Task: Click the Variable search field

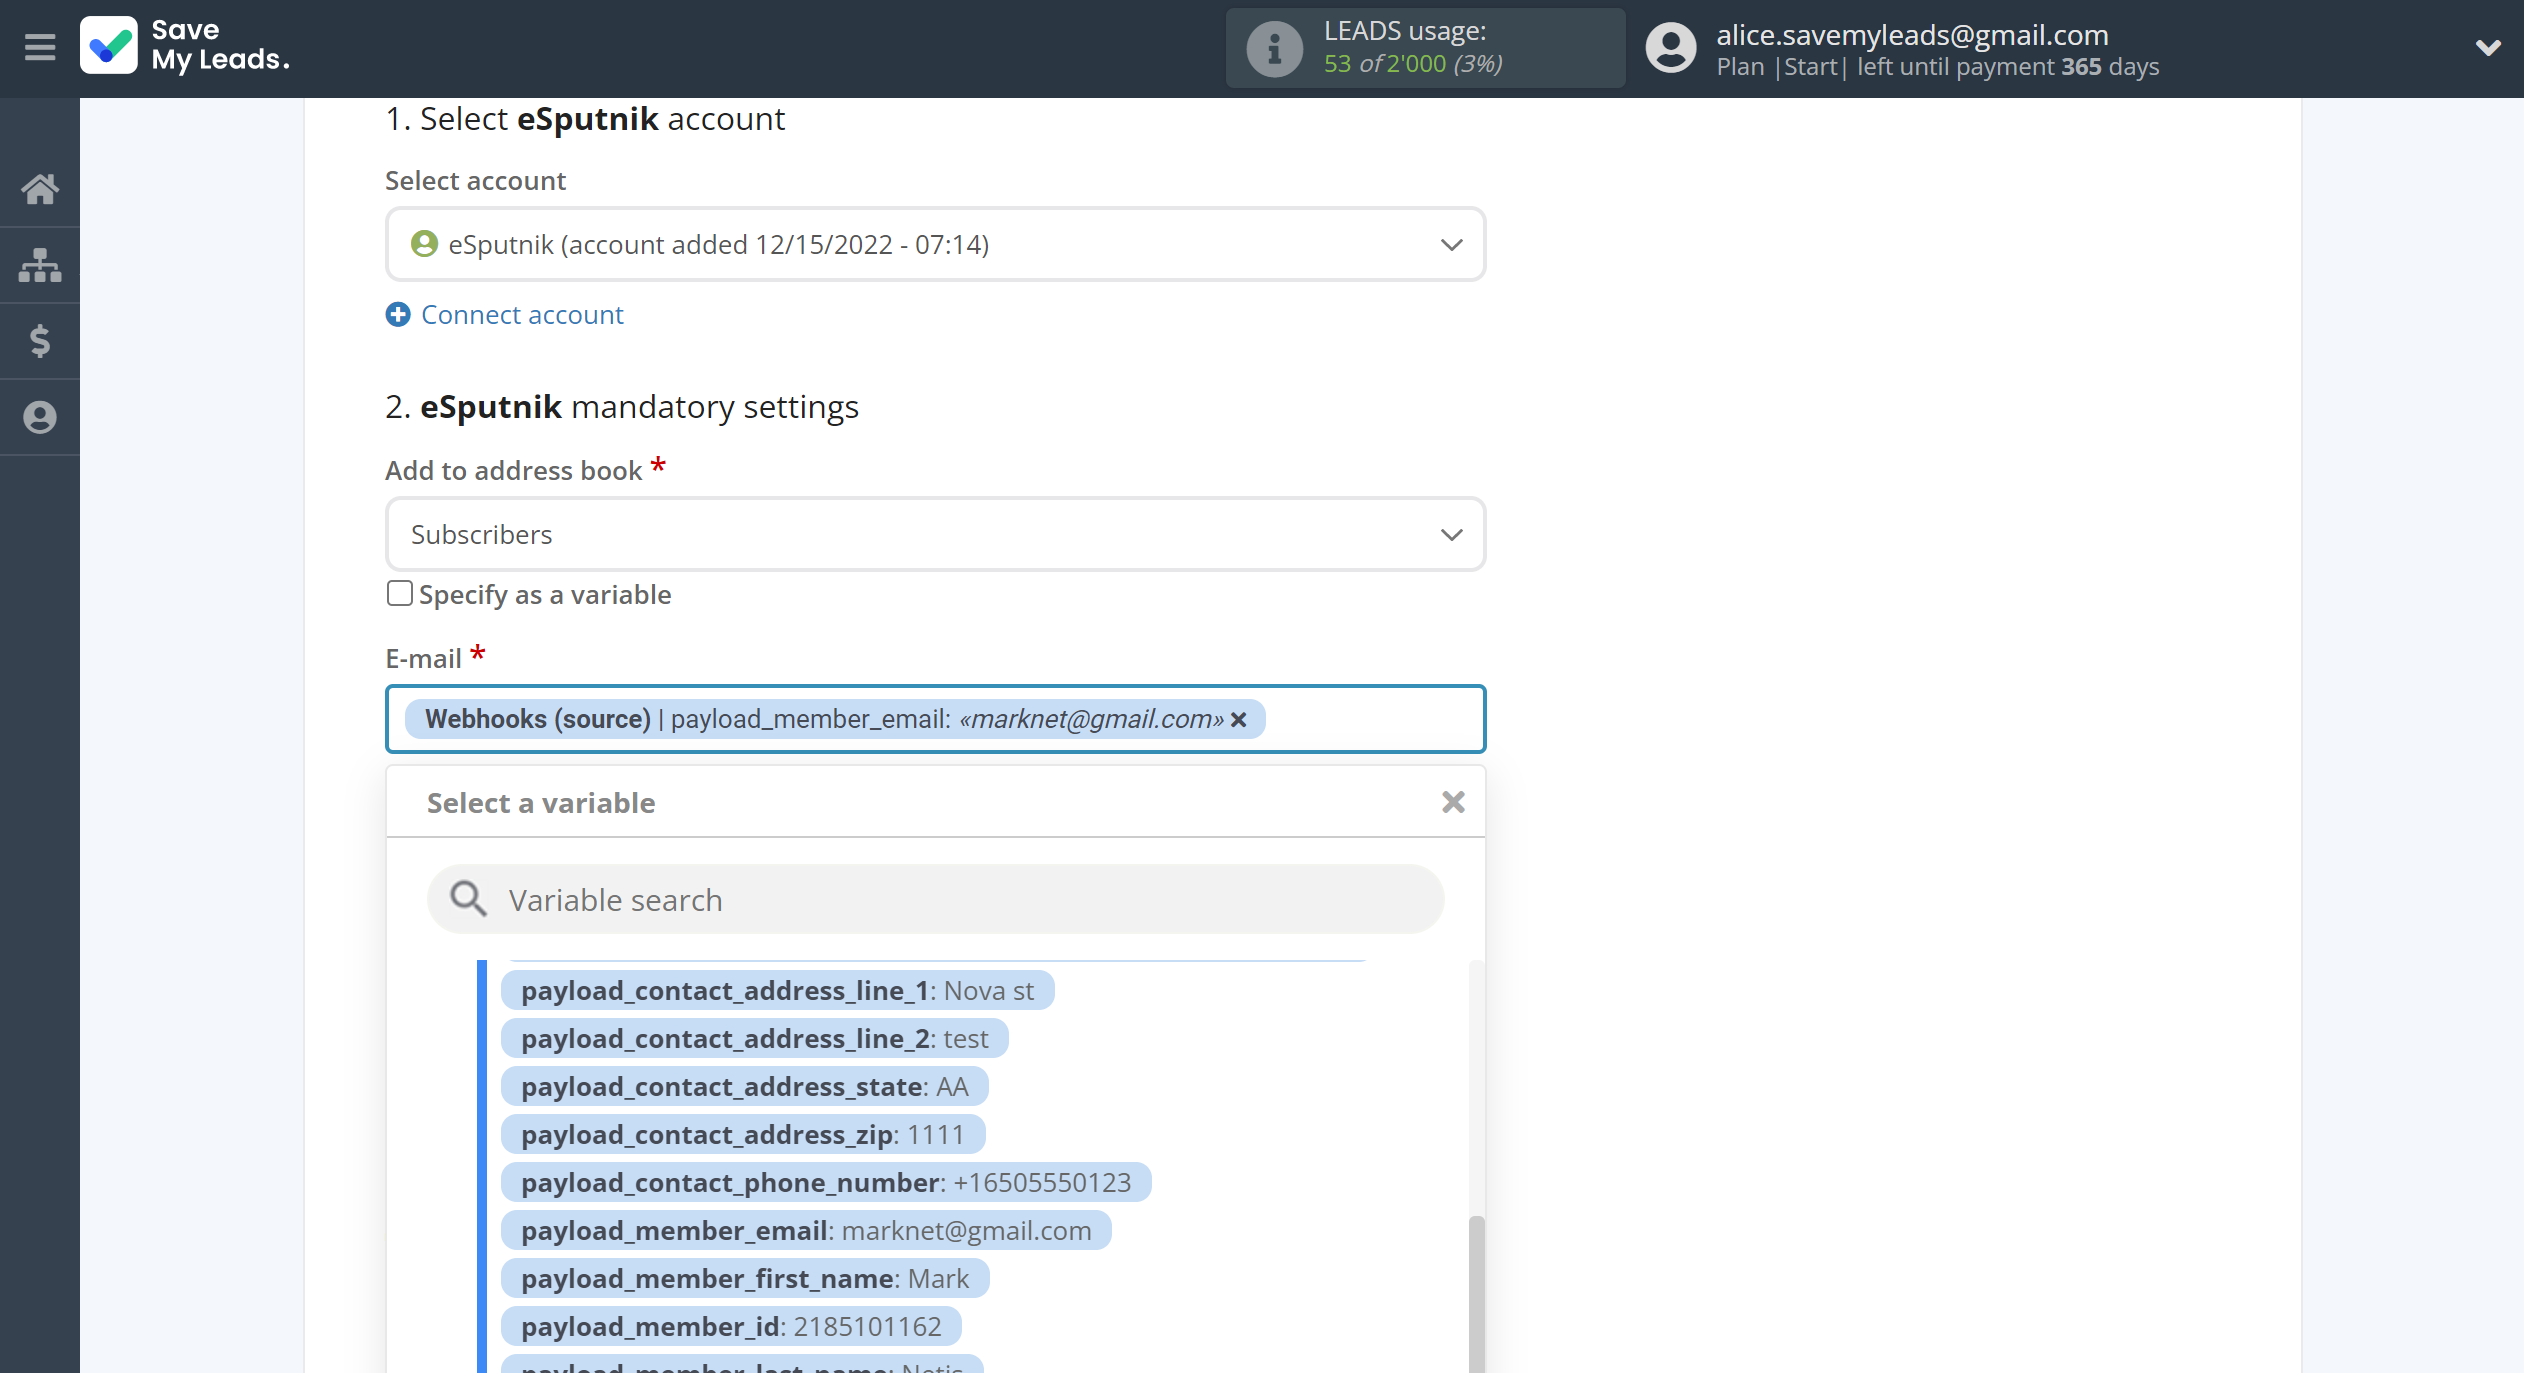Action: coord(935,899)
